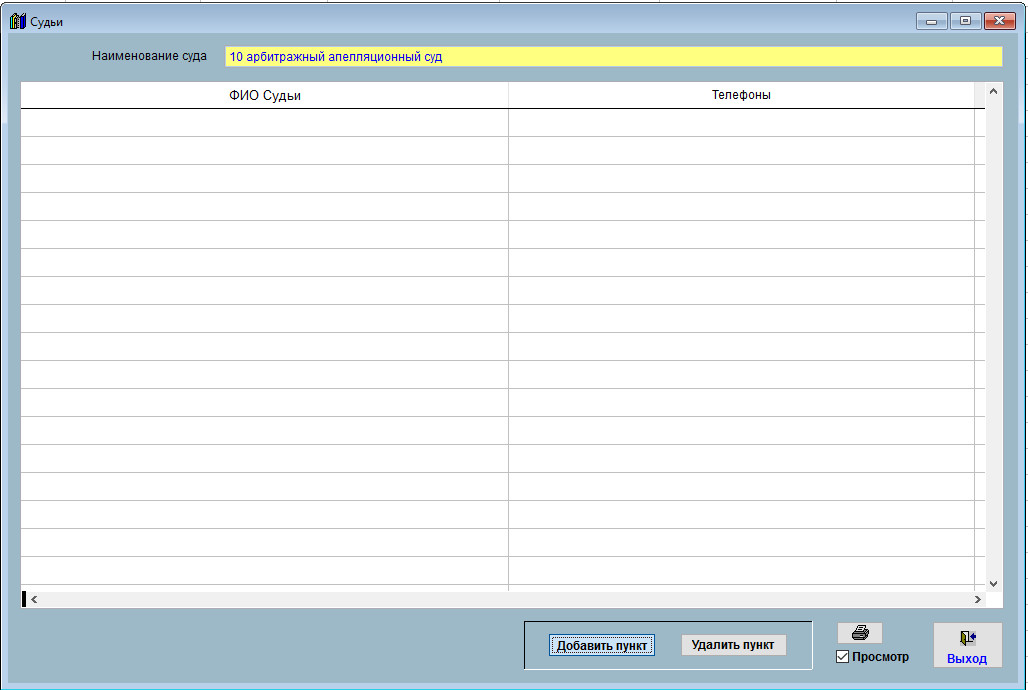Click the vertical scrollbar up arrow
The height and width of the screenshot is (690, 1028).
click(993, 91)
